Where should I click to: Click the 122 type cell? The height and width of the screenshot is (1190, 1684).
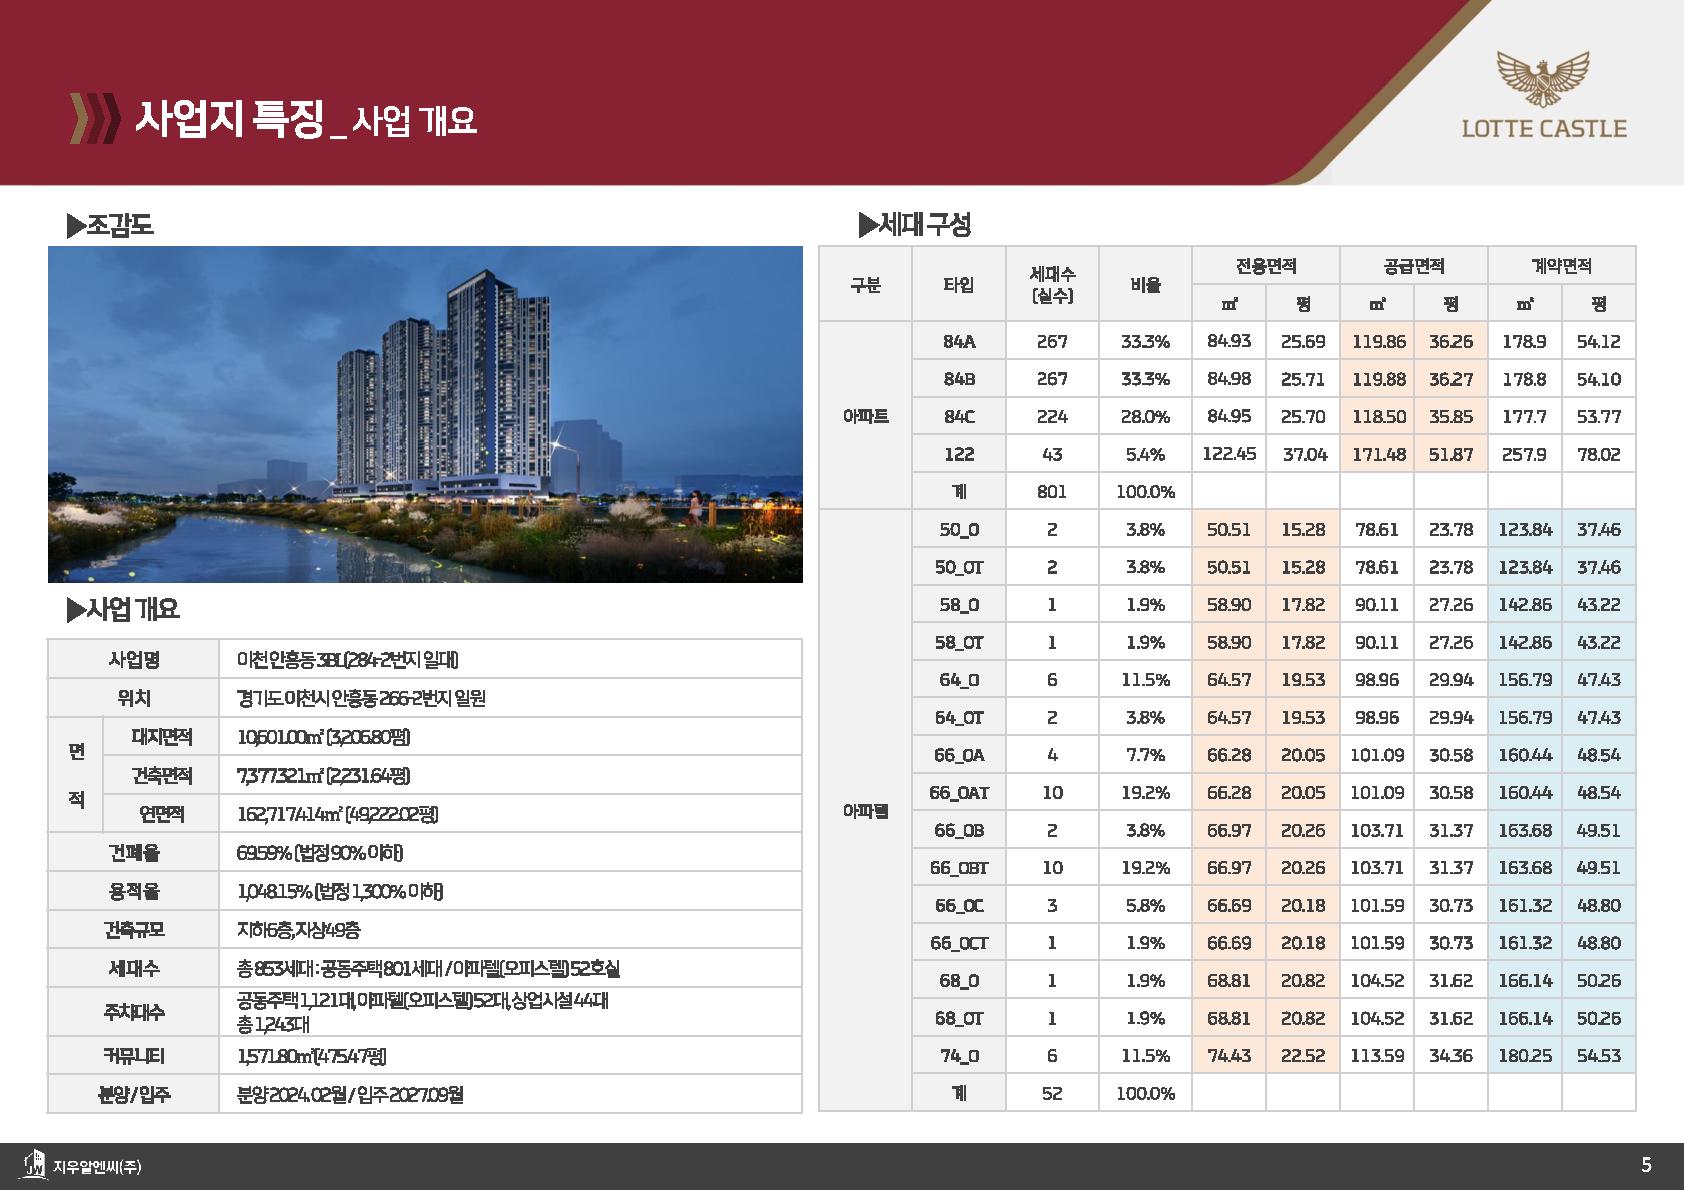(959, 454)
